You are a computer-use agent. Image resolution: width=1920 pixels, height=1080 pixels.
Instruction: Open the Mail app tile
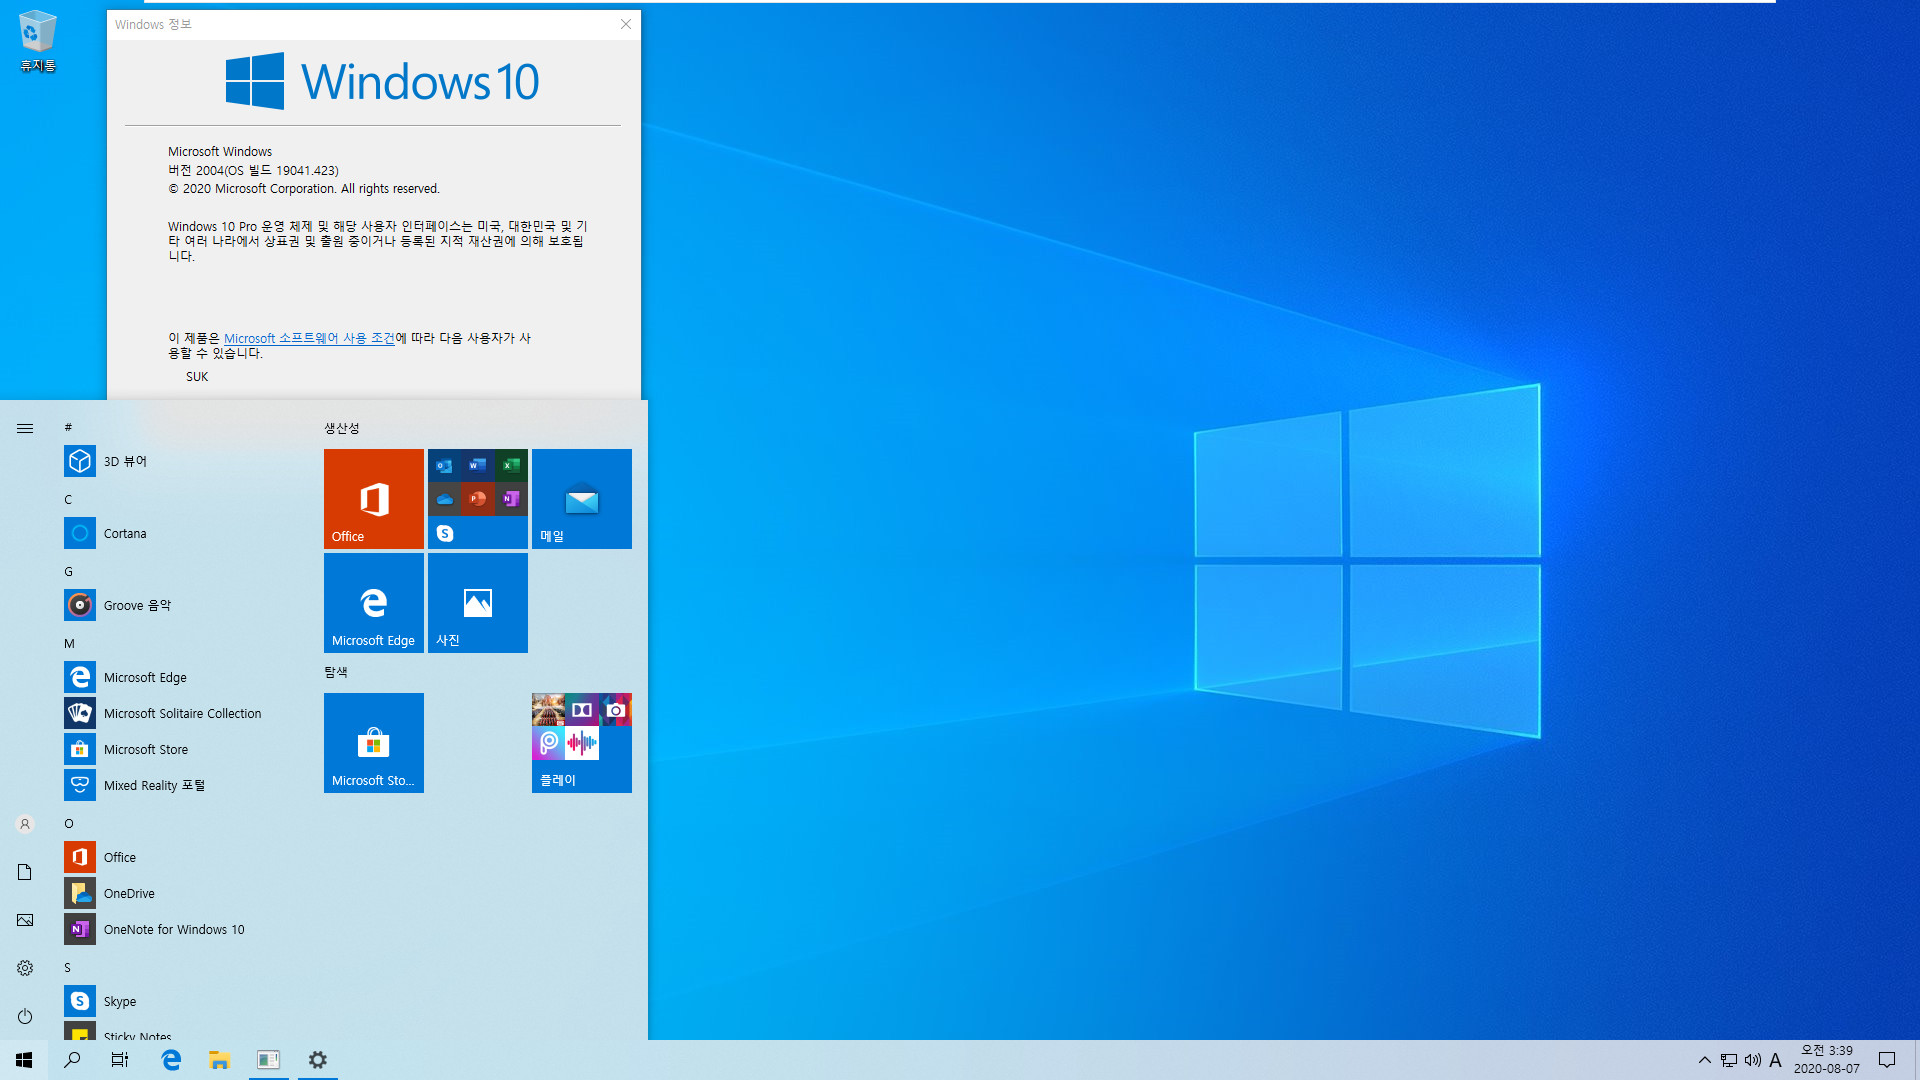coord(582,498)
